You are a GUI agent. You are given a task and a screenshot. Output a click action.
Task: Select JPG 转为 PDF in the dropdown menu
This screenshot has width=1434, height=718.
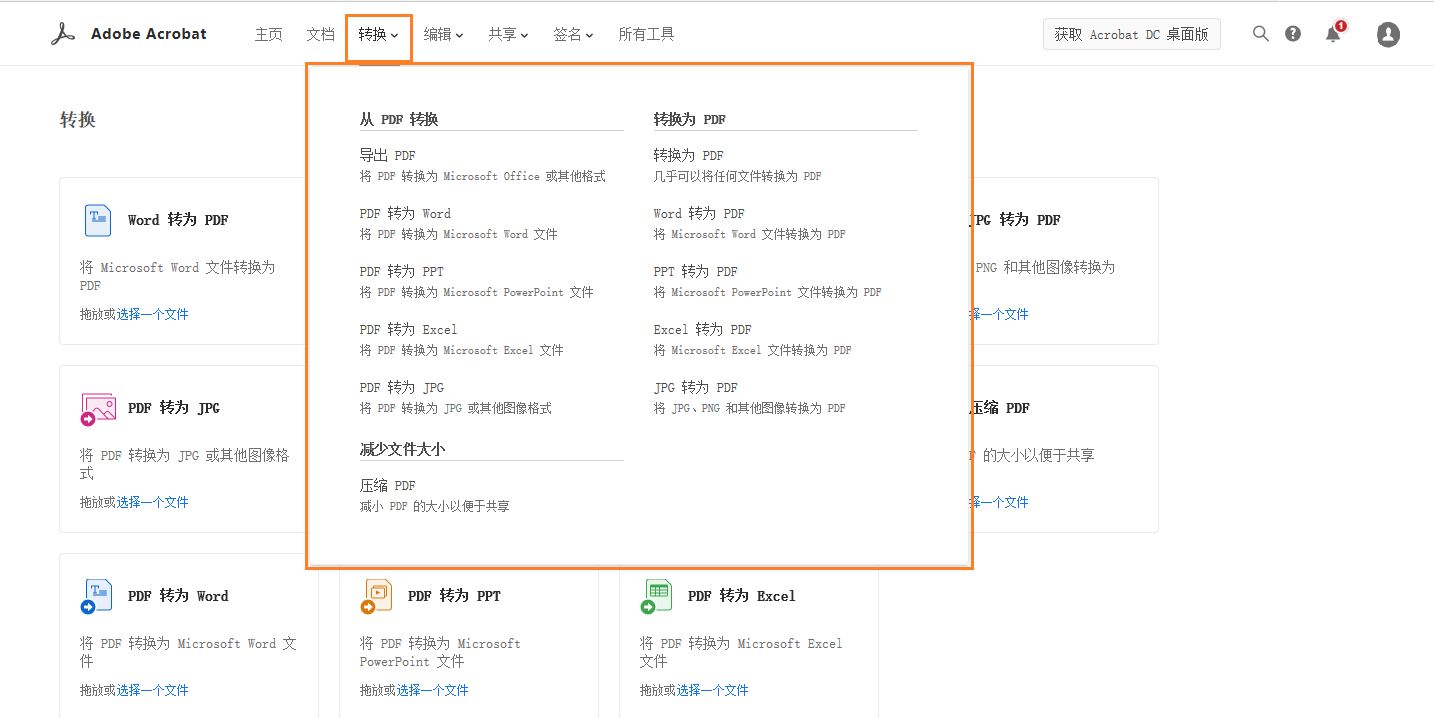(696, 387)
